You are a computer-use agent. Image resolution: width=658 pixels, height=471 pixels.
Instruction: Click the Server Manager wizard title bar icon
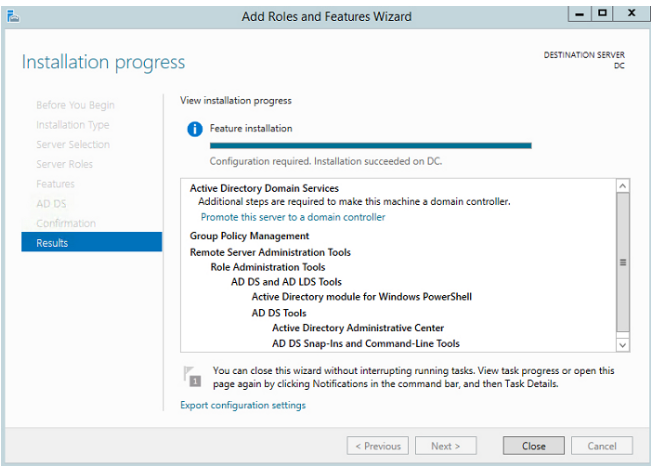[x=13, y=16]
